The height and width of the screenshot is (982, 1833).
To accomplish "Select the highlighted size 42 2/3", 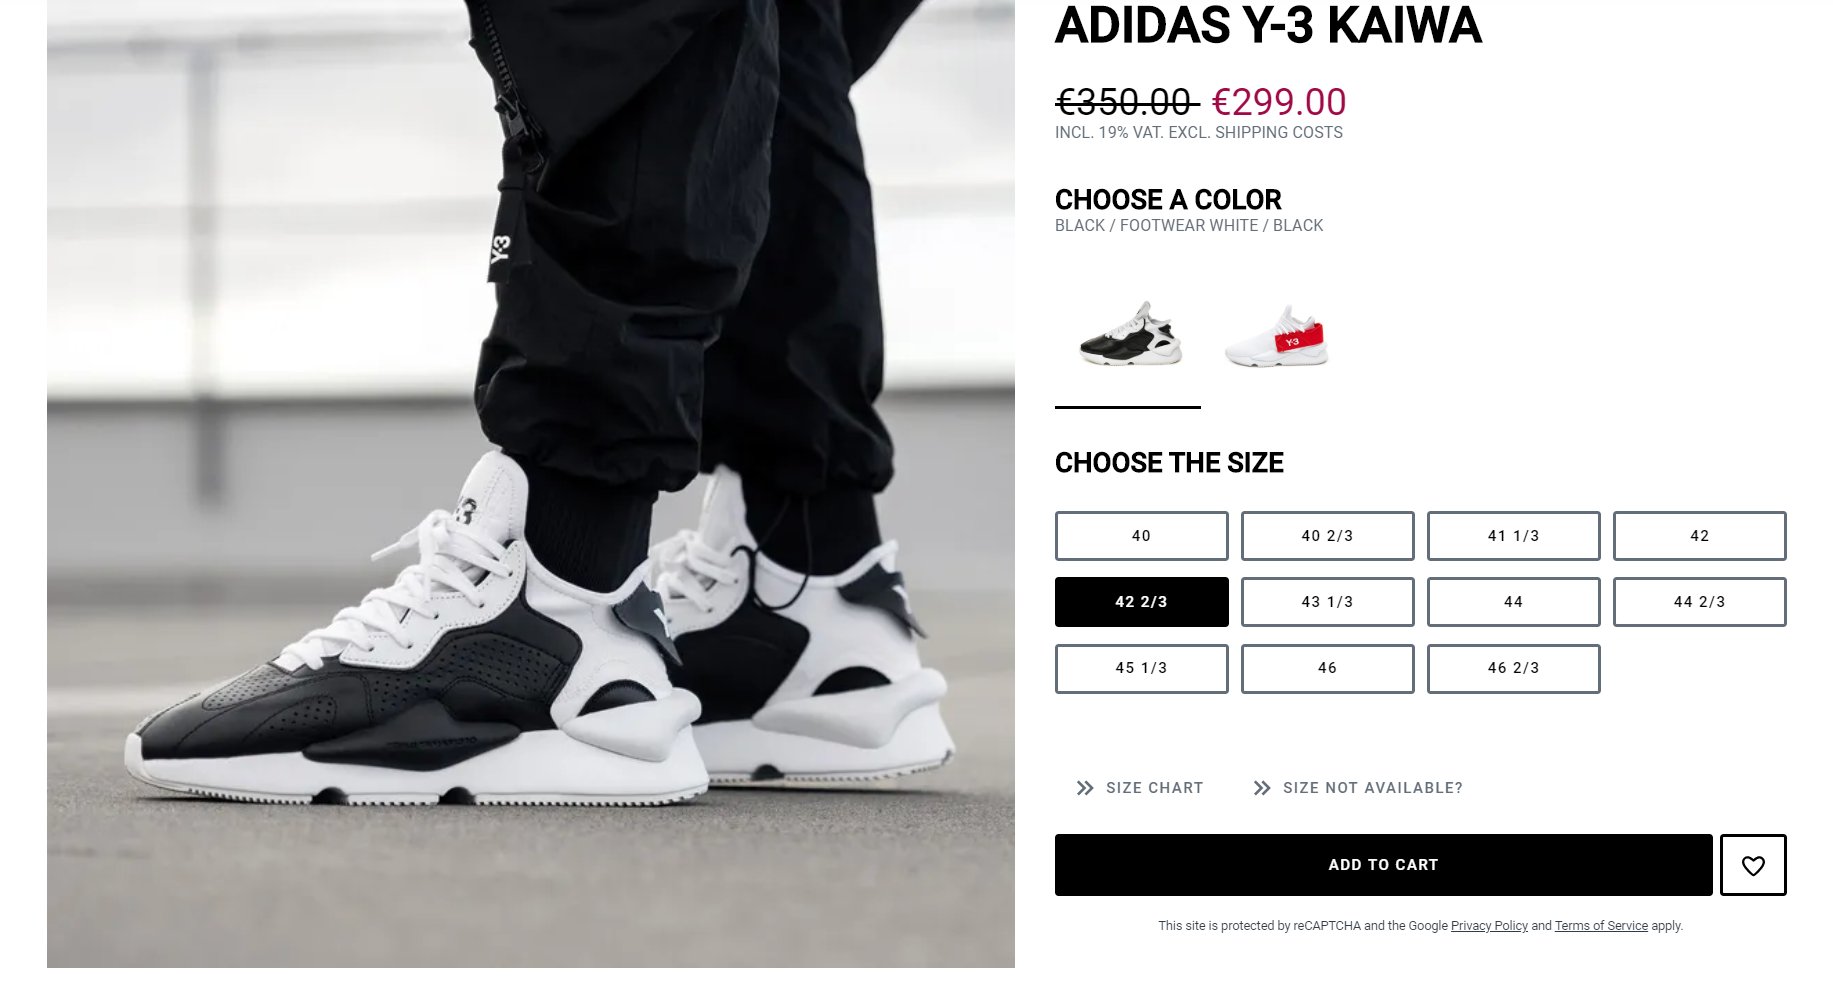I will click(x=1142, y=602).
